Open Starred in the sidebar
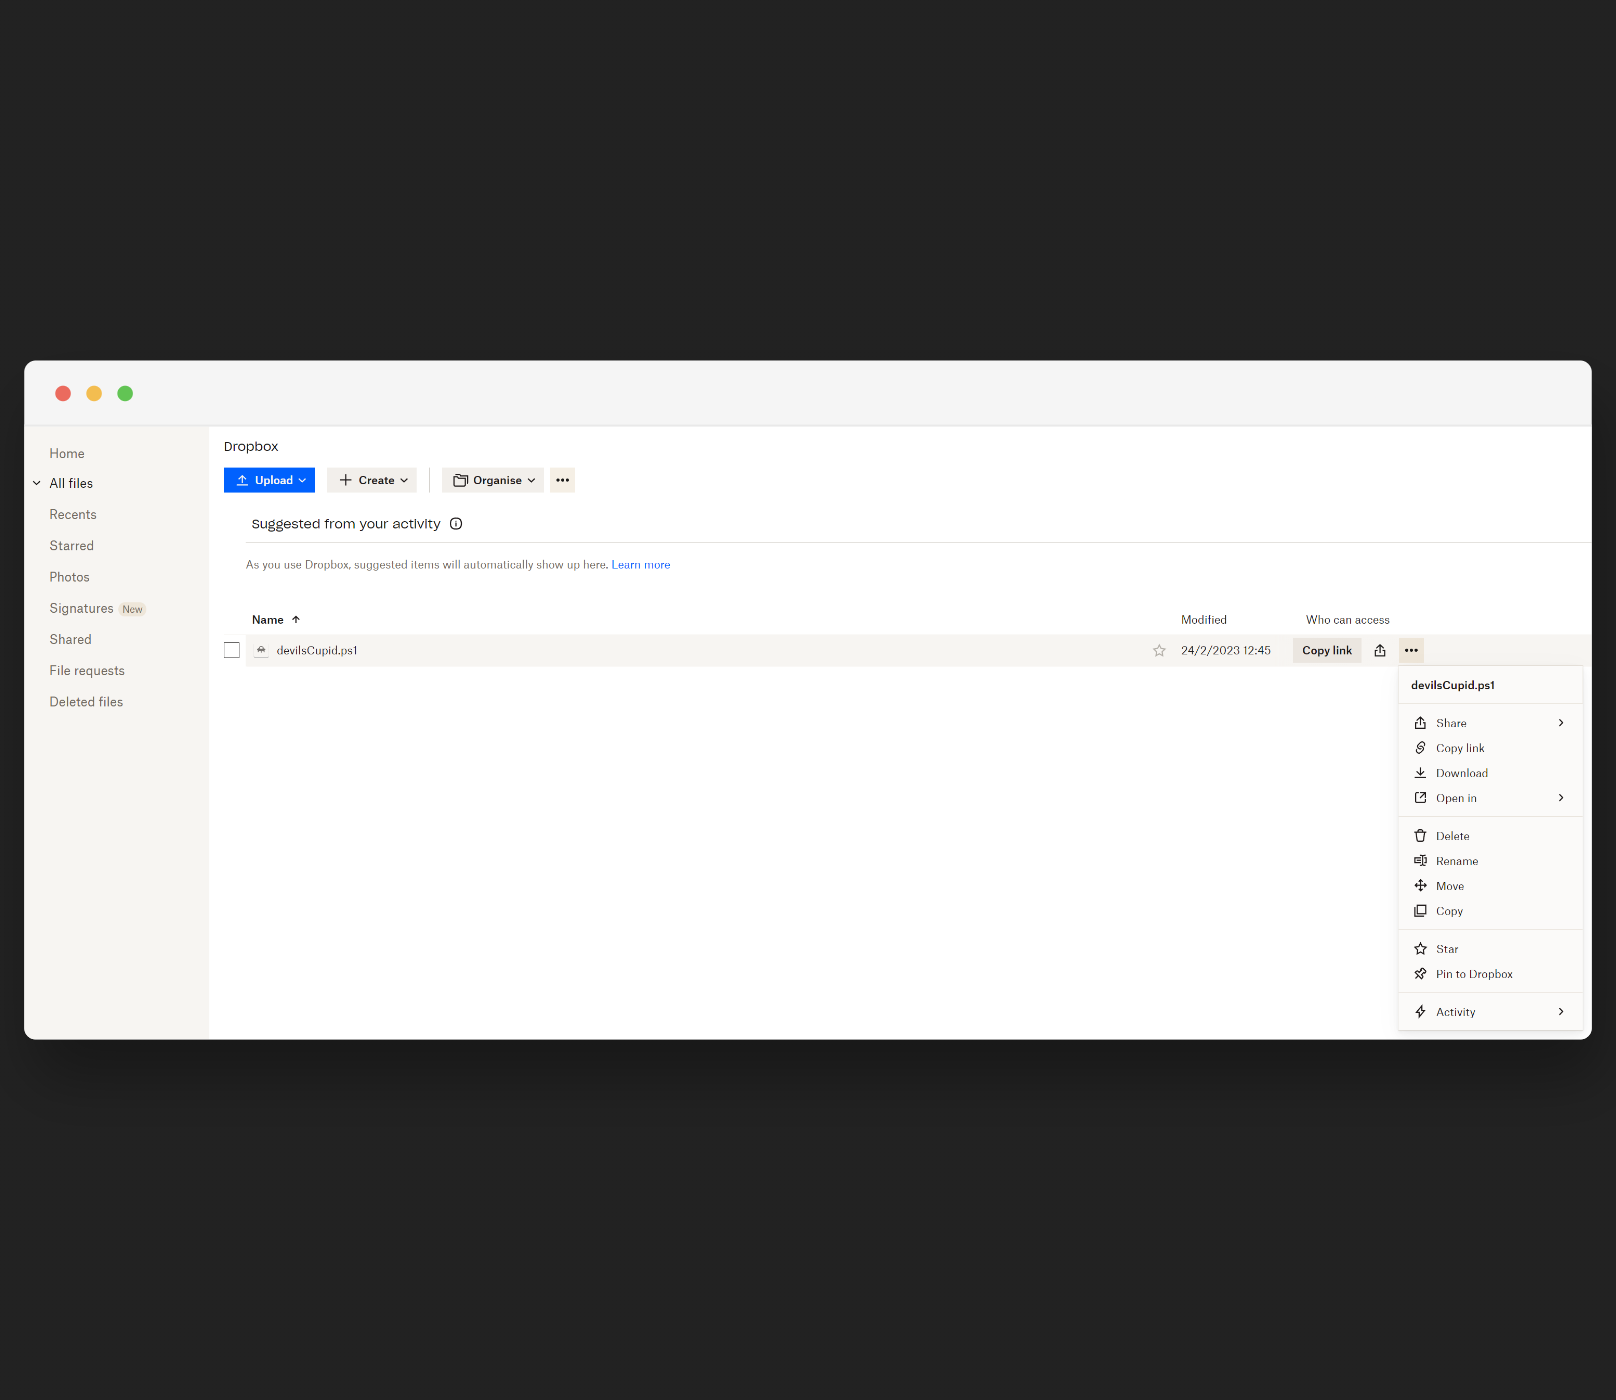The image size is (1616, 1400). (x=72, y=546)
